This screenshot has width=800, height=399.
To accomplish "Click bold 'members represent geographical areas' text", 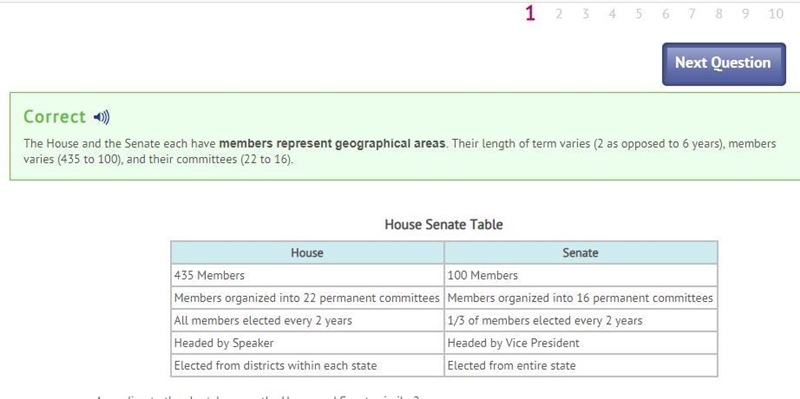I will coord(332,143).
